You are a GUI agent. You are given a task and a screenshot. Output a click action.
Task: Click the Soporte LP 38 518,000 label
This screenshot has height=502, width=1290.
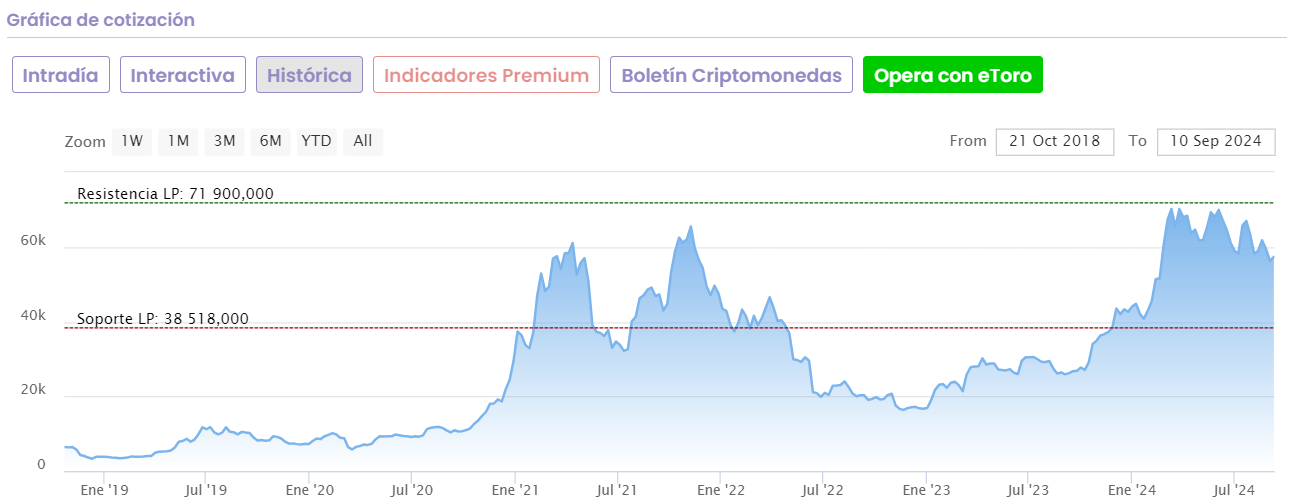point(163,319)
